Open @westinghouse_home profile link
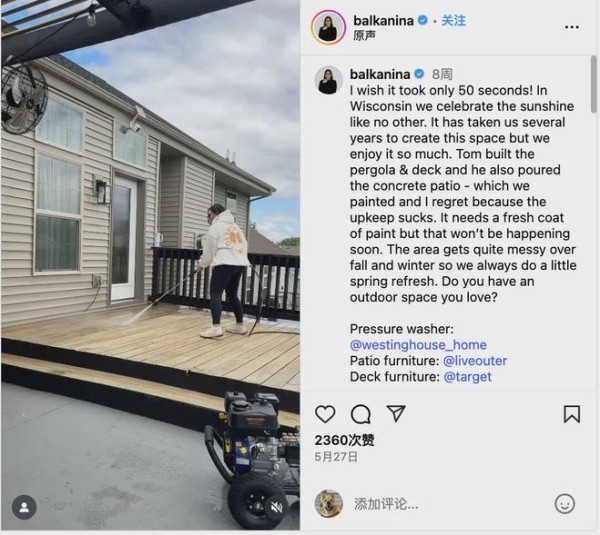Screen dimensions: 600x535 point(418,345)
